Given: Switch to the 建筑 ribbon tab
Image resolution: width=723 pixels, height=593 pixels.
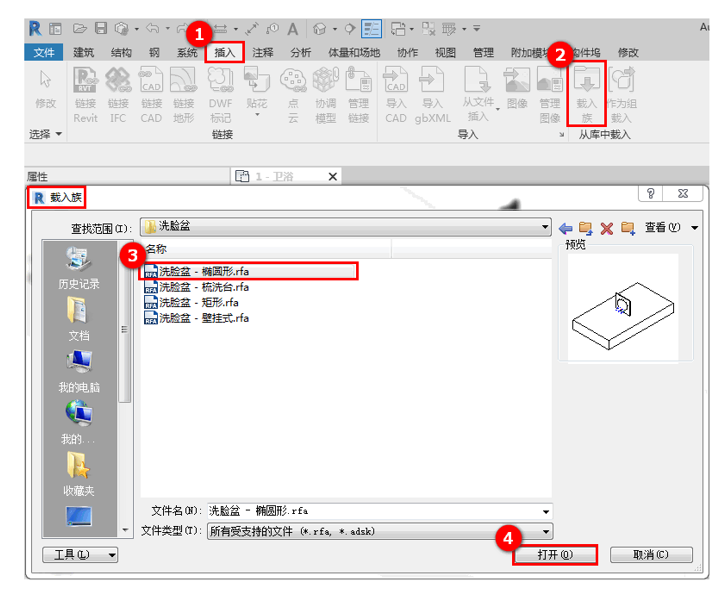Looking at the screenshot, I should pyautogui.click(x=83, y=53).
